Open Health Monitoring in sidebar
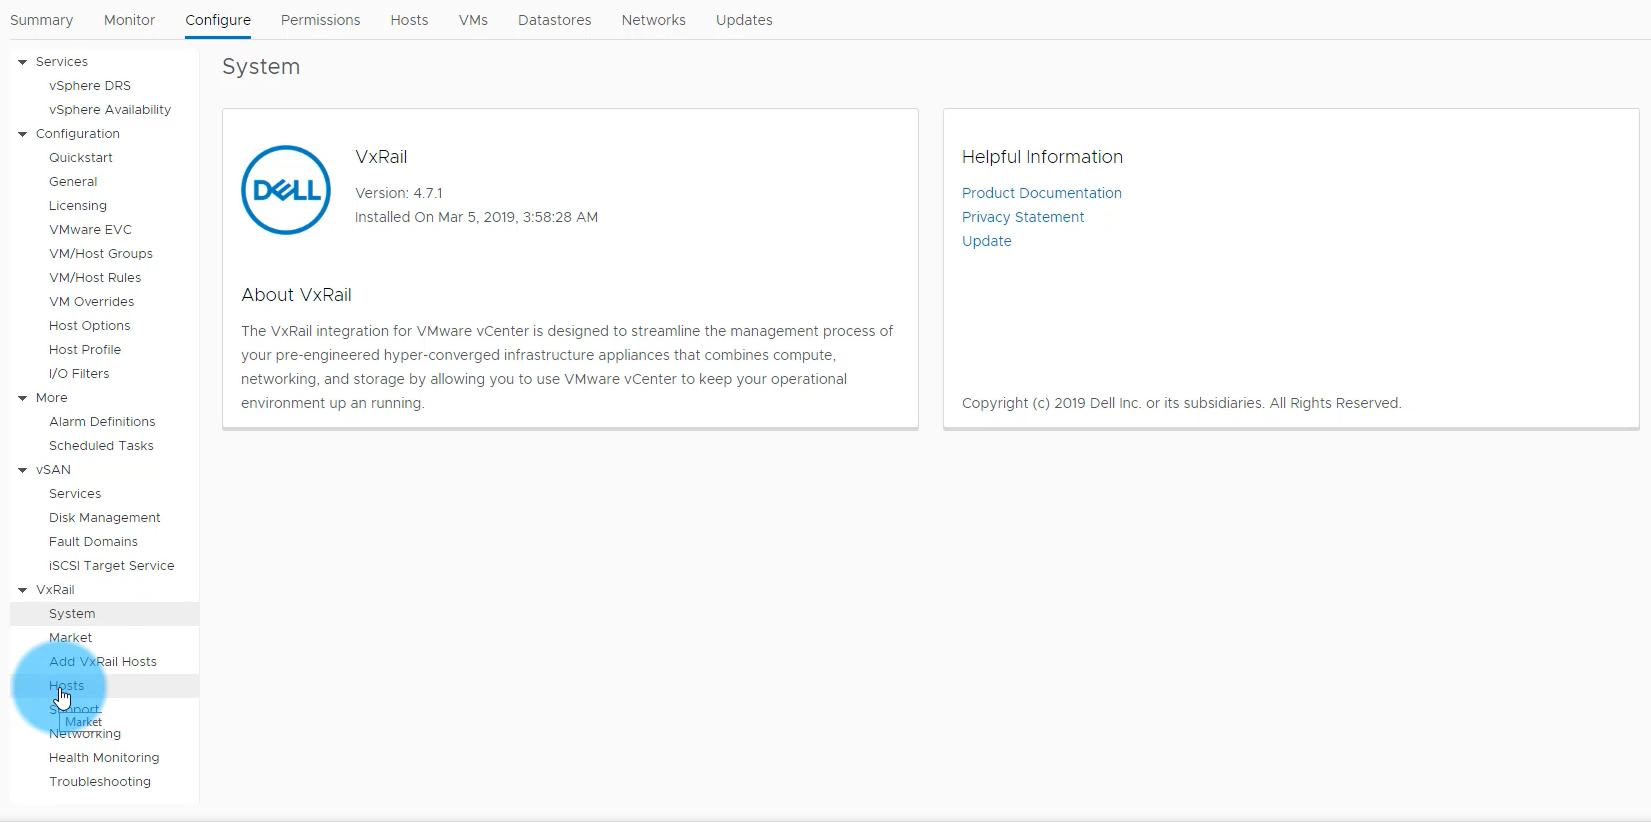1651x823 pixels. (x=104, y=758)
